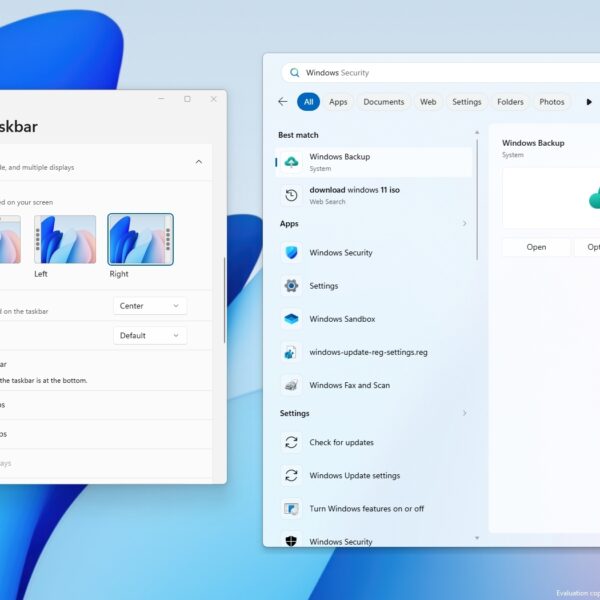Open the Center alignment dropdown
This screenshot has width=600, height=600.
pyautogui.click(x=150, y=306)
